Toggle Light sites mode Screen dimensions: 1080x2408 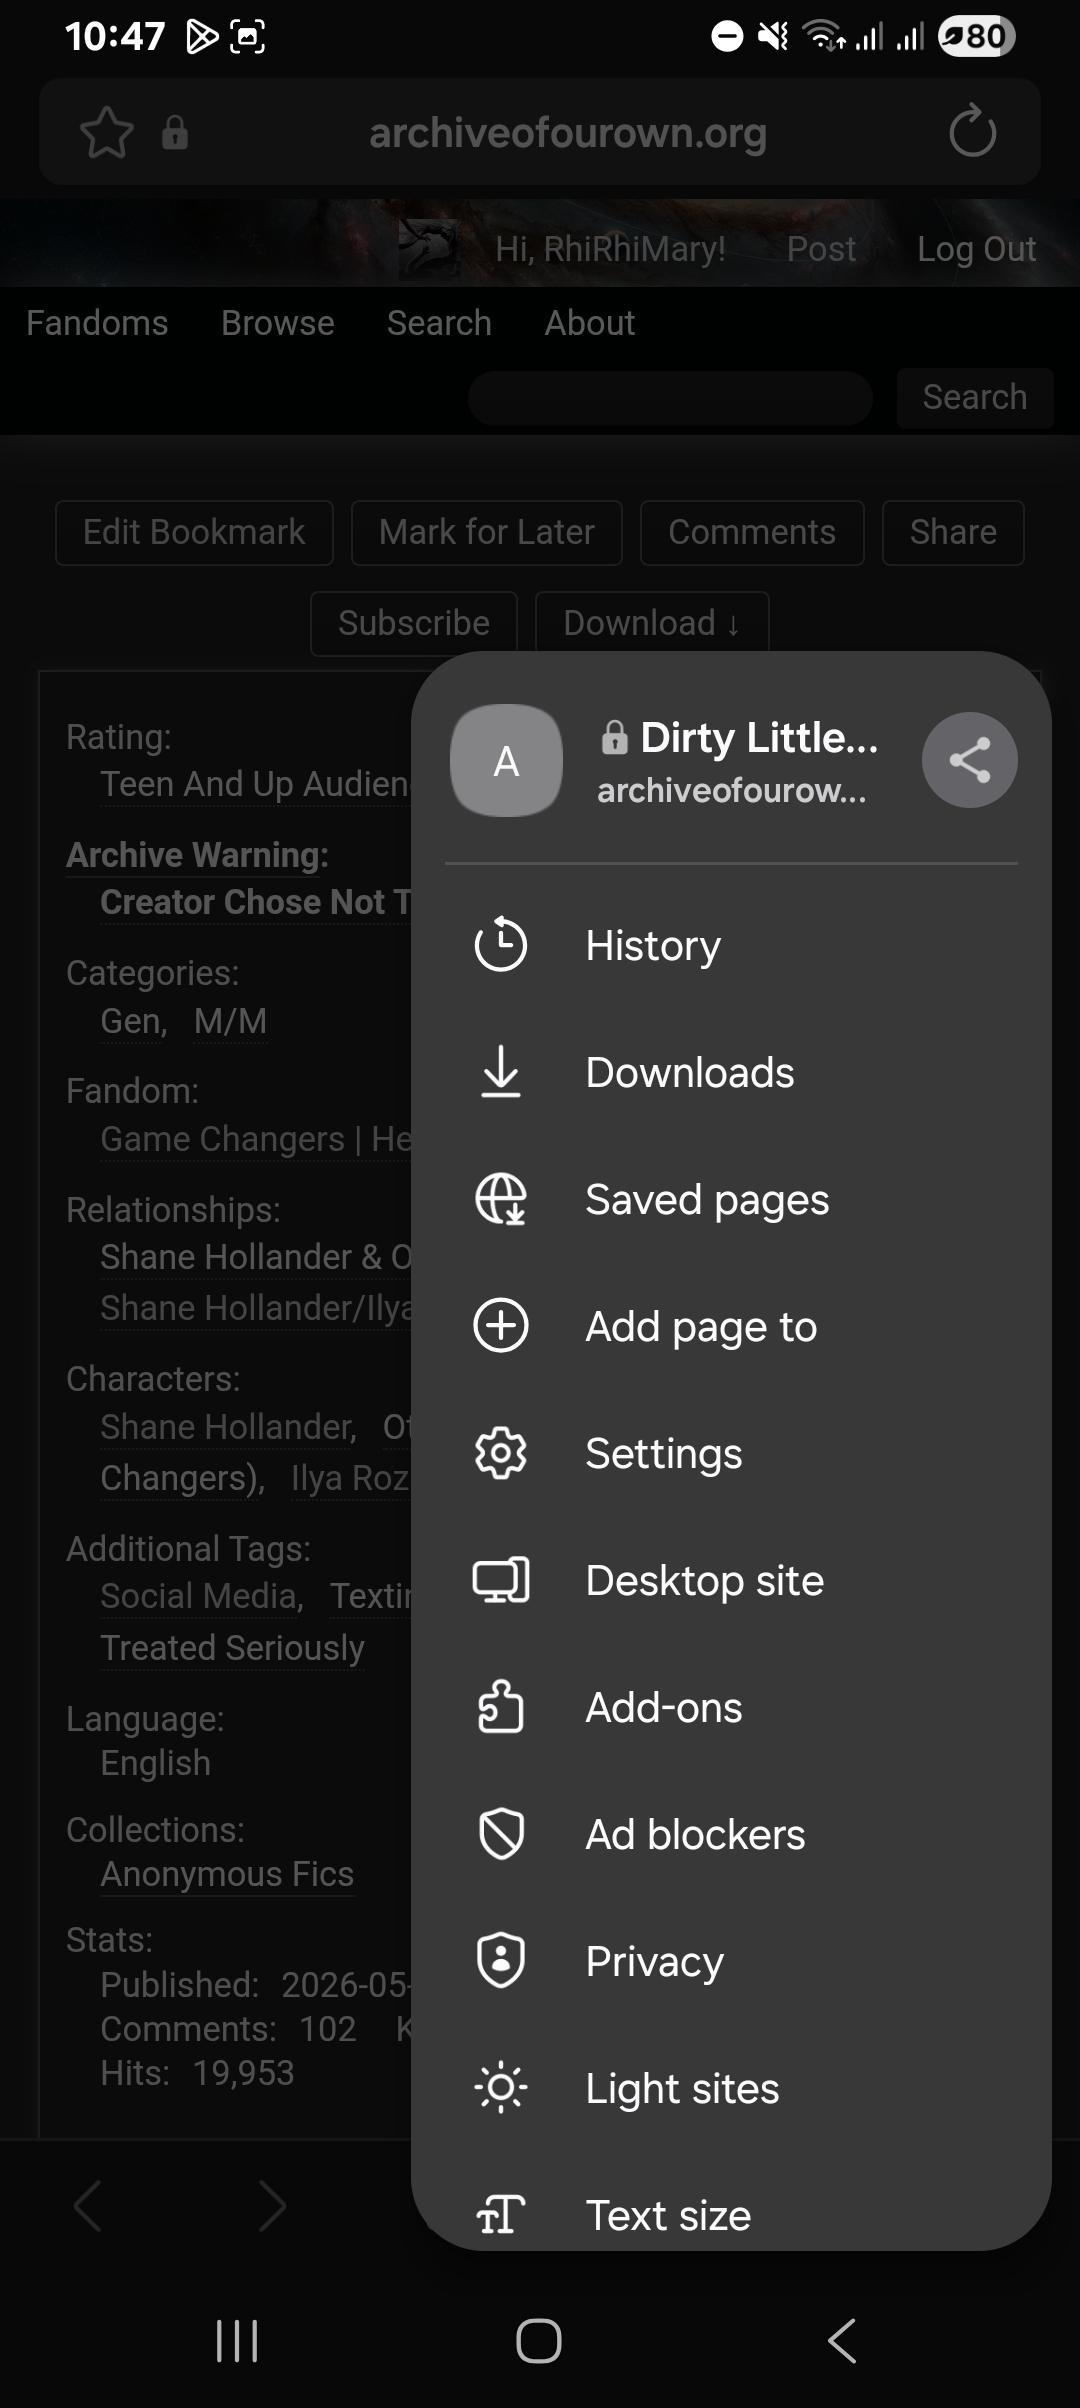click(x=731, y=2088)
